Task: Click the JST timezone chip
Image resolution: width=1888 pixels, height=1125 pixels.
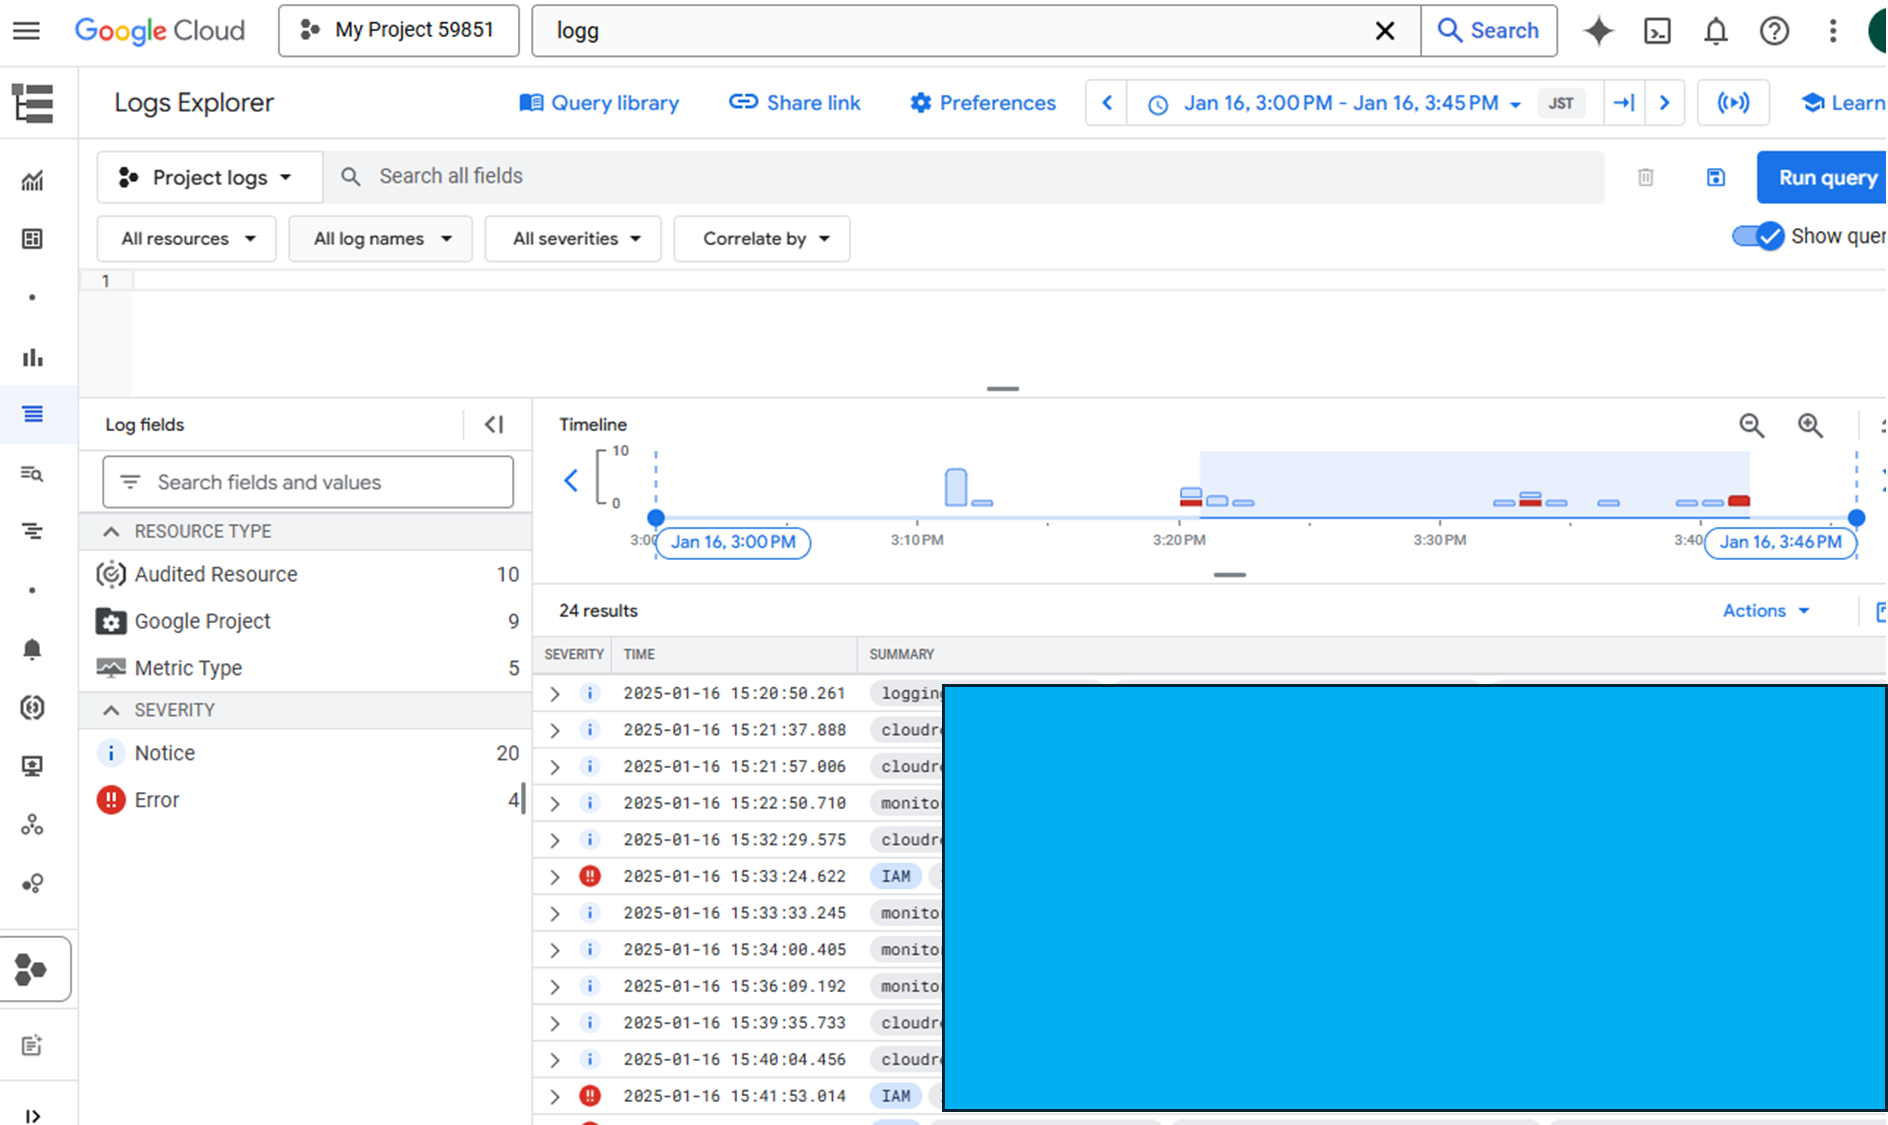Action: (x=1561, y=103)
